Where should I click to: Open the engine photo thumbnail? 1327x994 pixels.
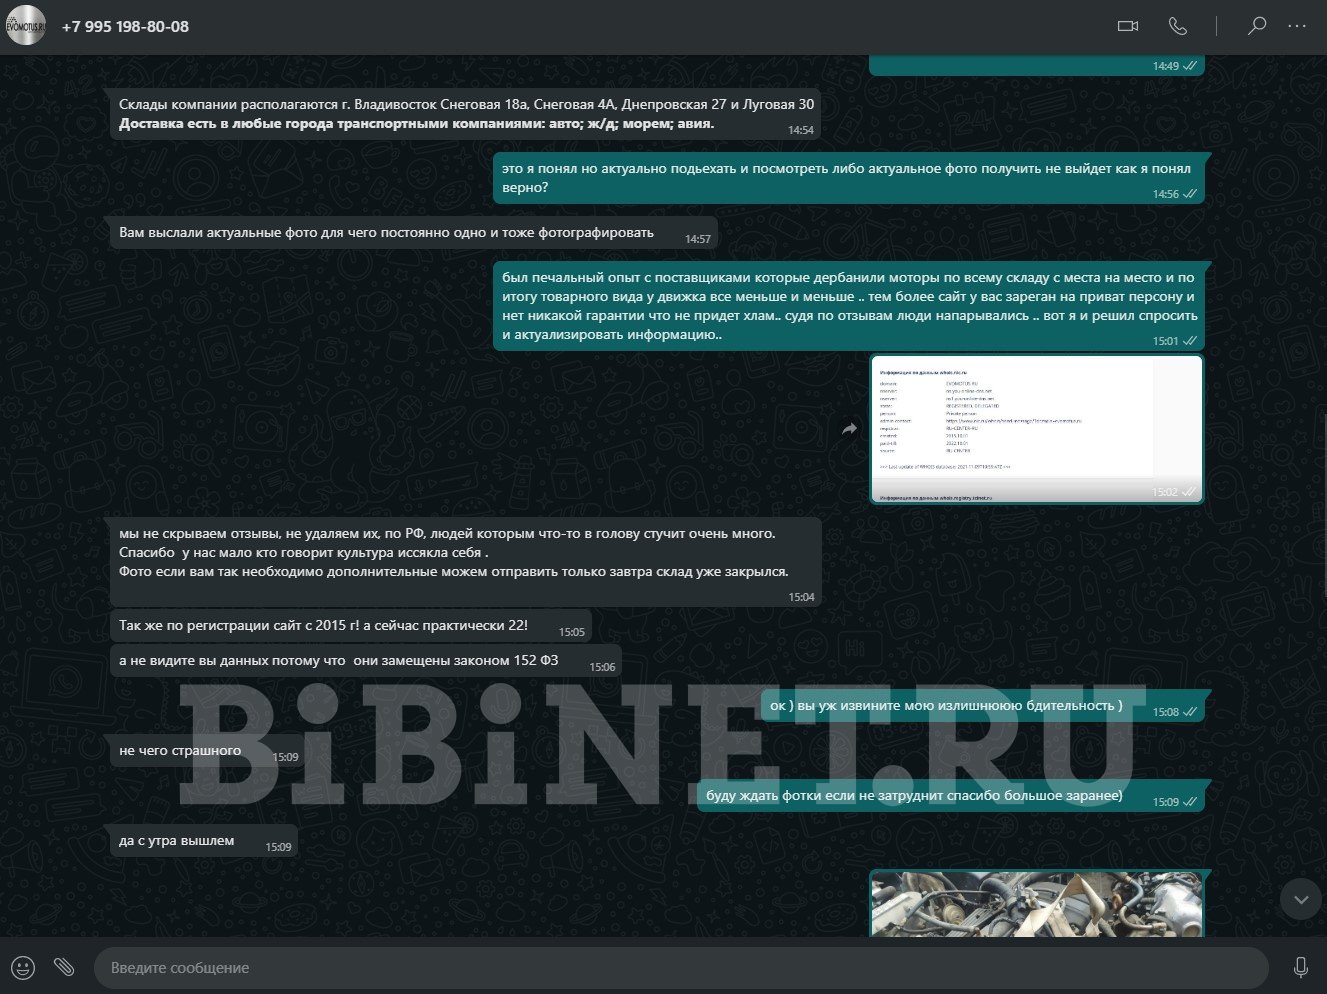click(x=1036, y=904)
